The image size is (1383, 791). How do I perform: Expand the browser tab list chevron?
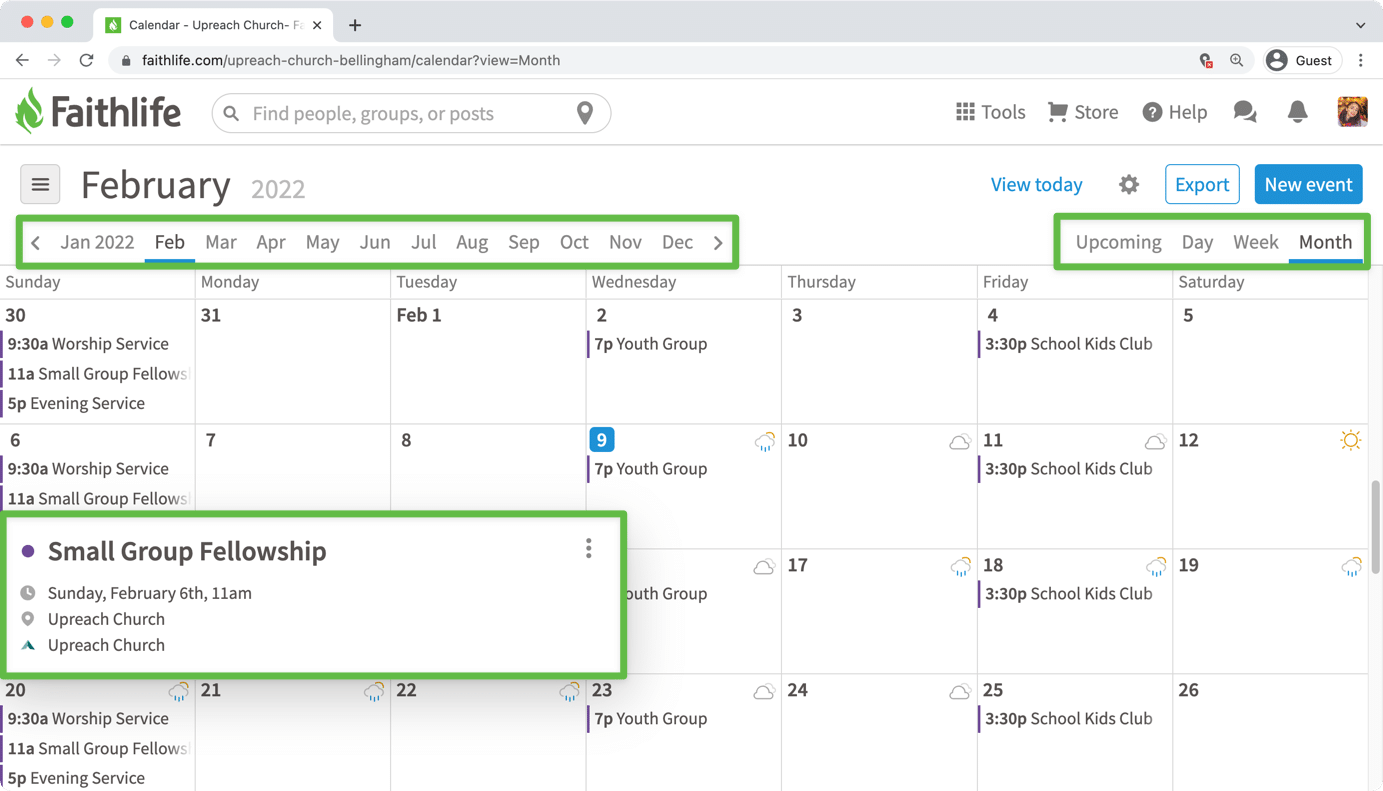[x=1361, y=25]
